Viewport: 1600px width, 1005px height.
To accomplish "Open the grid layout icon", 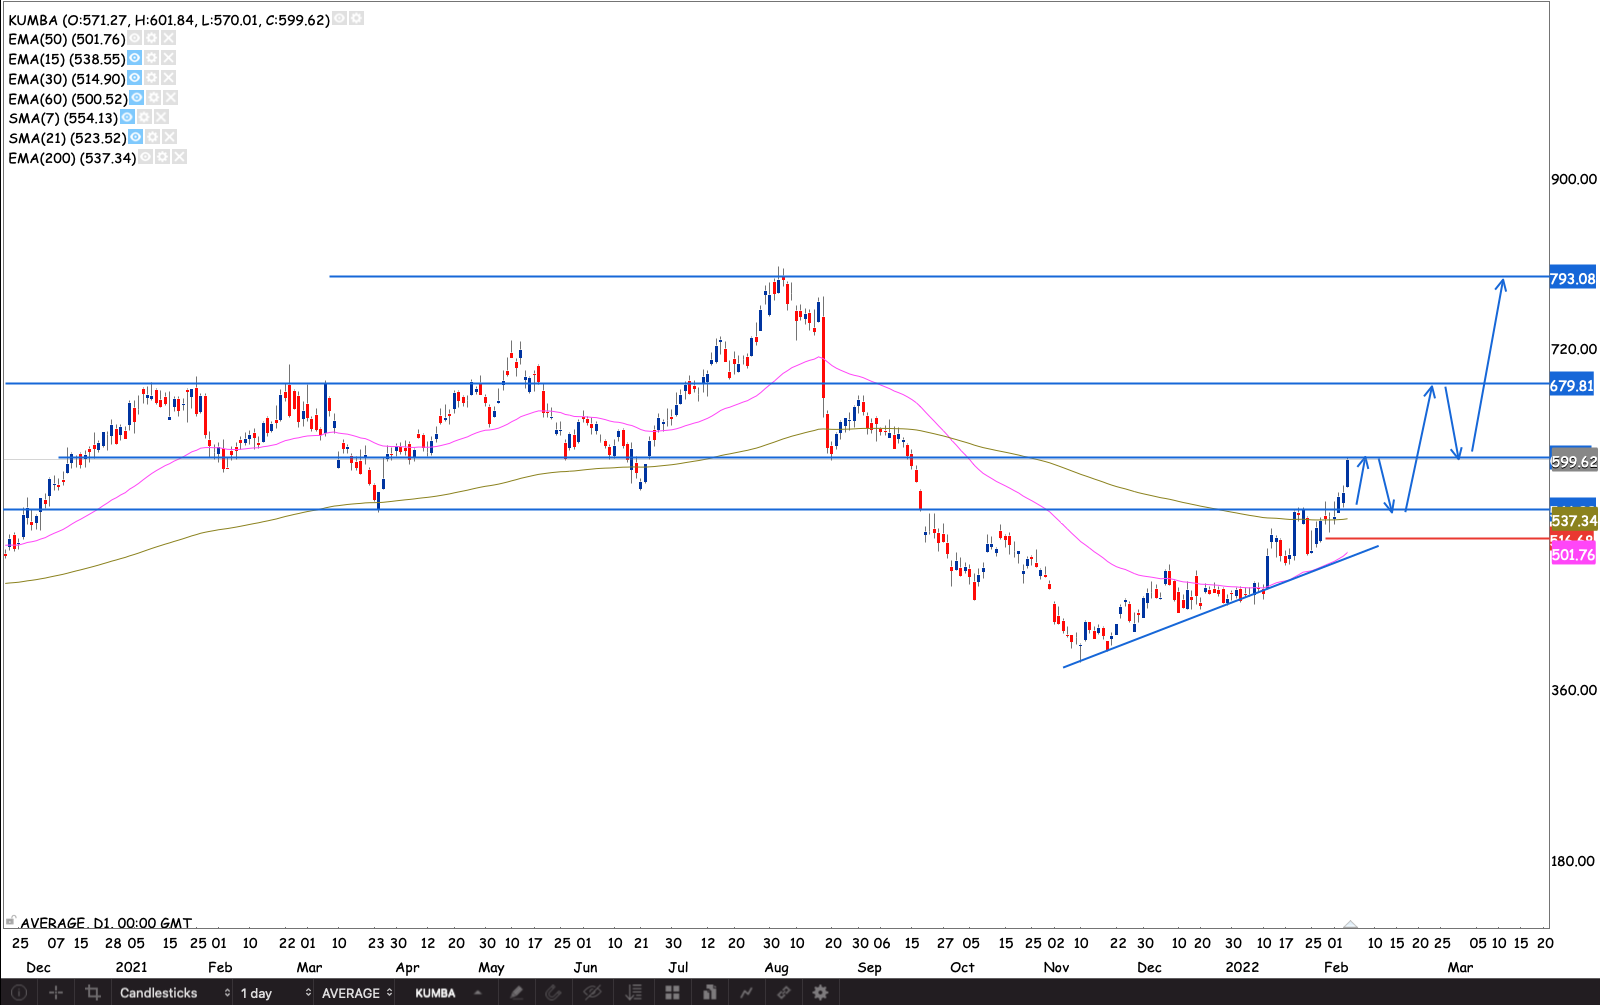I will tap(673, 992).
